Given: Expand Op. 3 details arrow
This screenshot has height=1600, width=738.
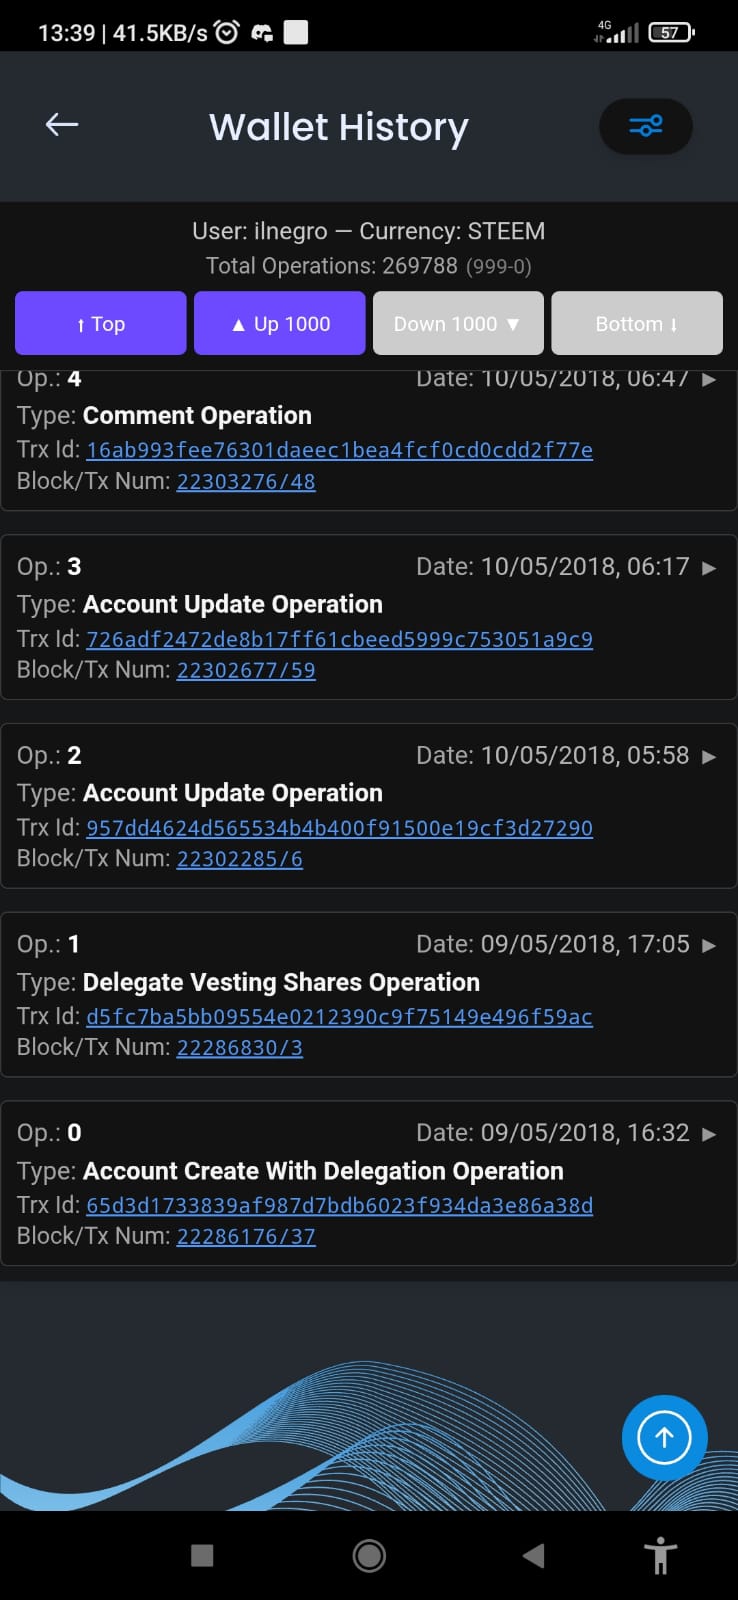Looking at the screenshot, I should tap(709, 567).
